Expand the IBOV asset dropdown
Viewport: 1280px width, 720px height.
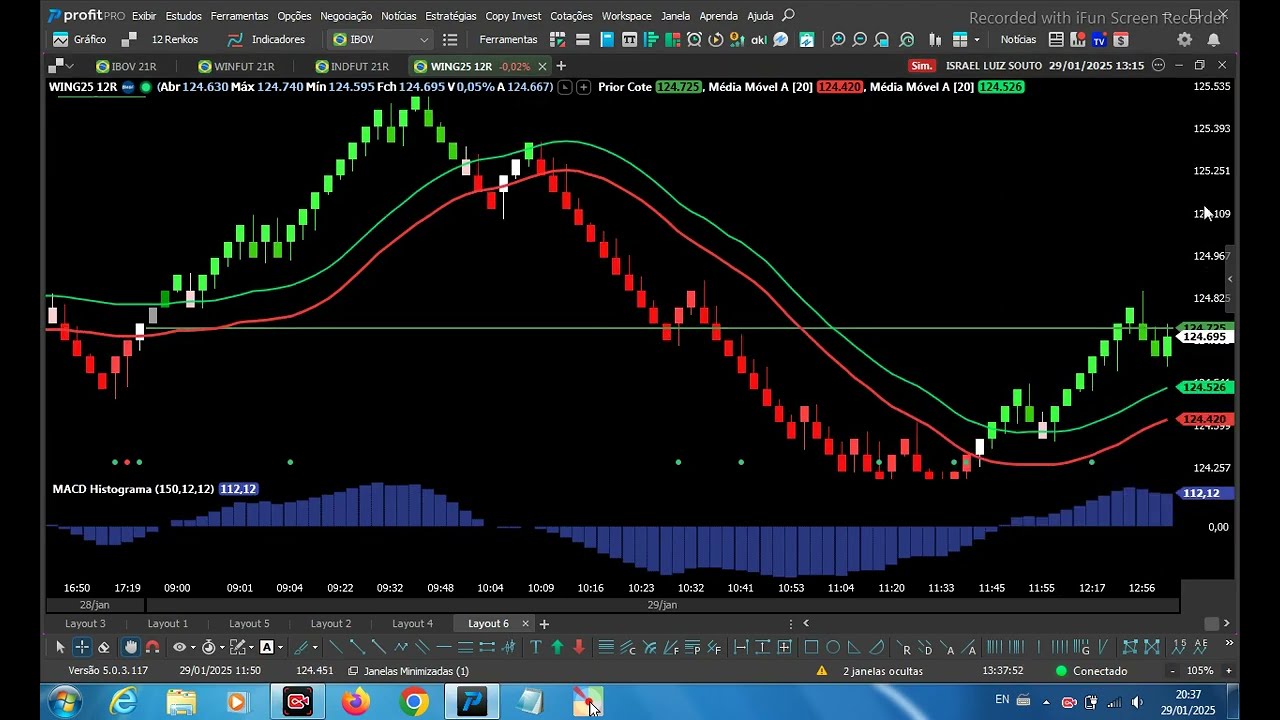click(424, 40)
